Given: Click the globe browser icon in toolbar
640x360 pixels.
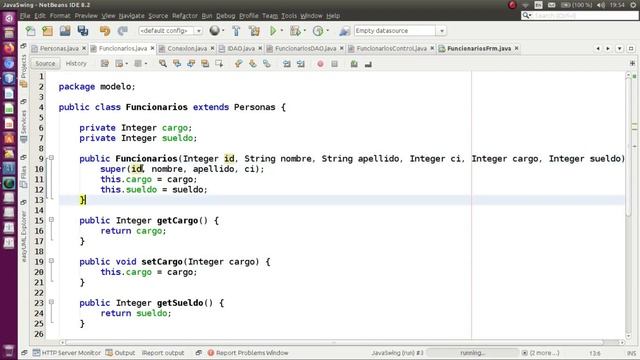Looking at the screenshot, I should (214, 31).
